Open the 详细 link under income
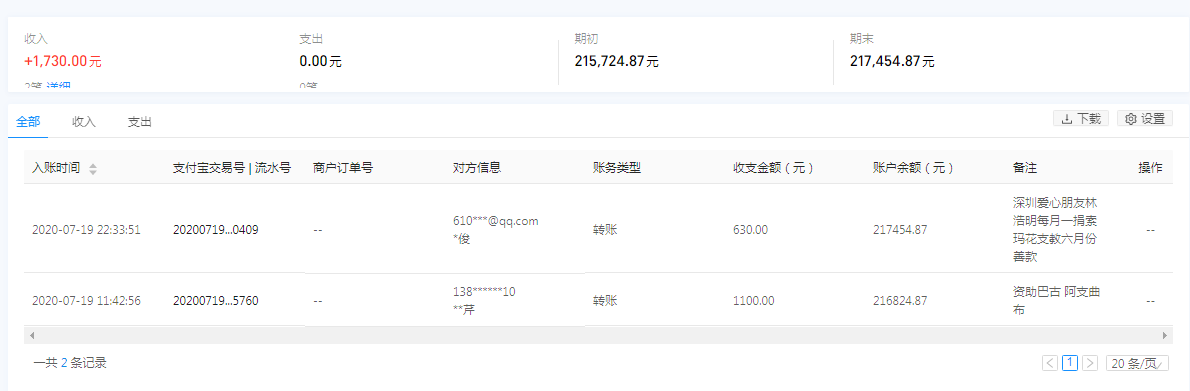The width and height of the screenshot is (1190, 391). pyautogui.click(x=59, y=86)
